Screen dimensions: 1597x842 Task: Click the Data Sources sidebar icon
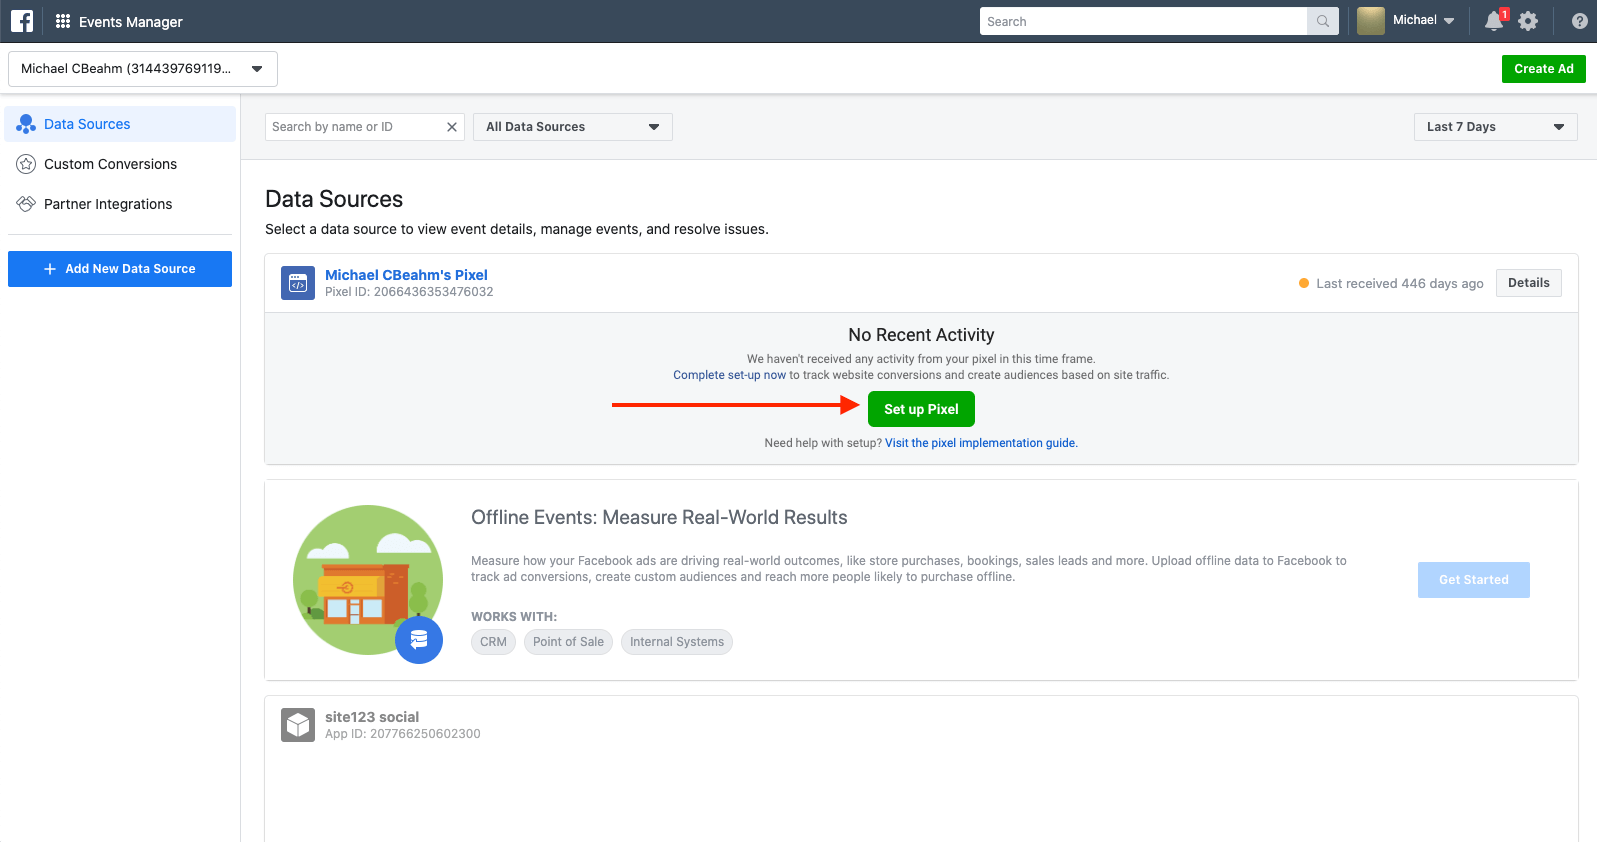coord(26,124)
